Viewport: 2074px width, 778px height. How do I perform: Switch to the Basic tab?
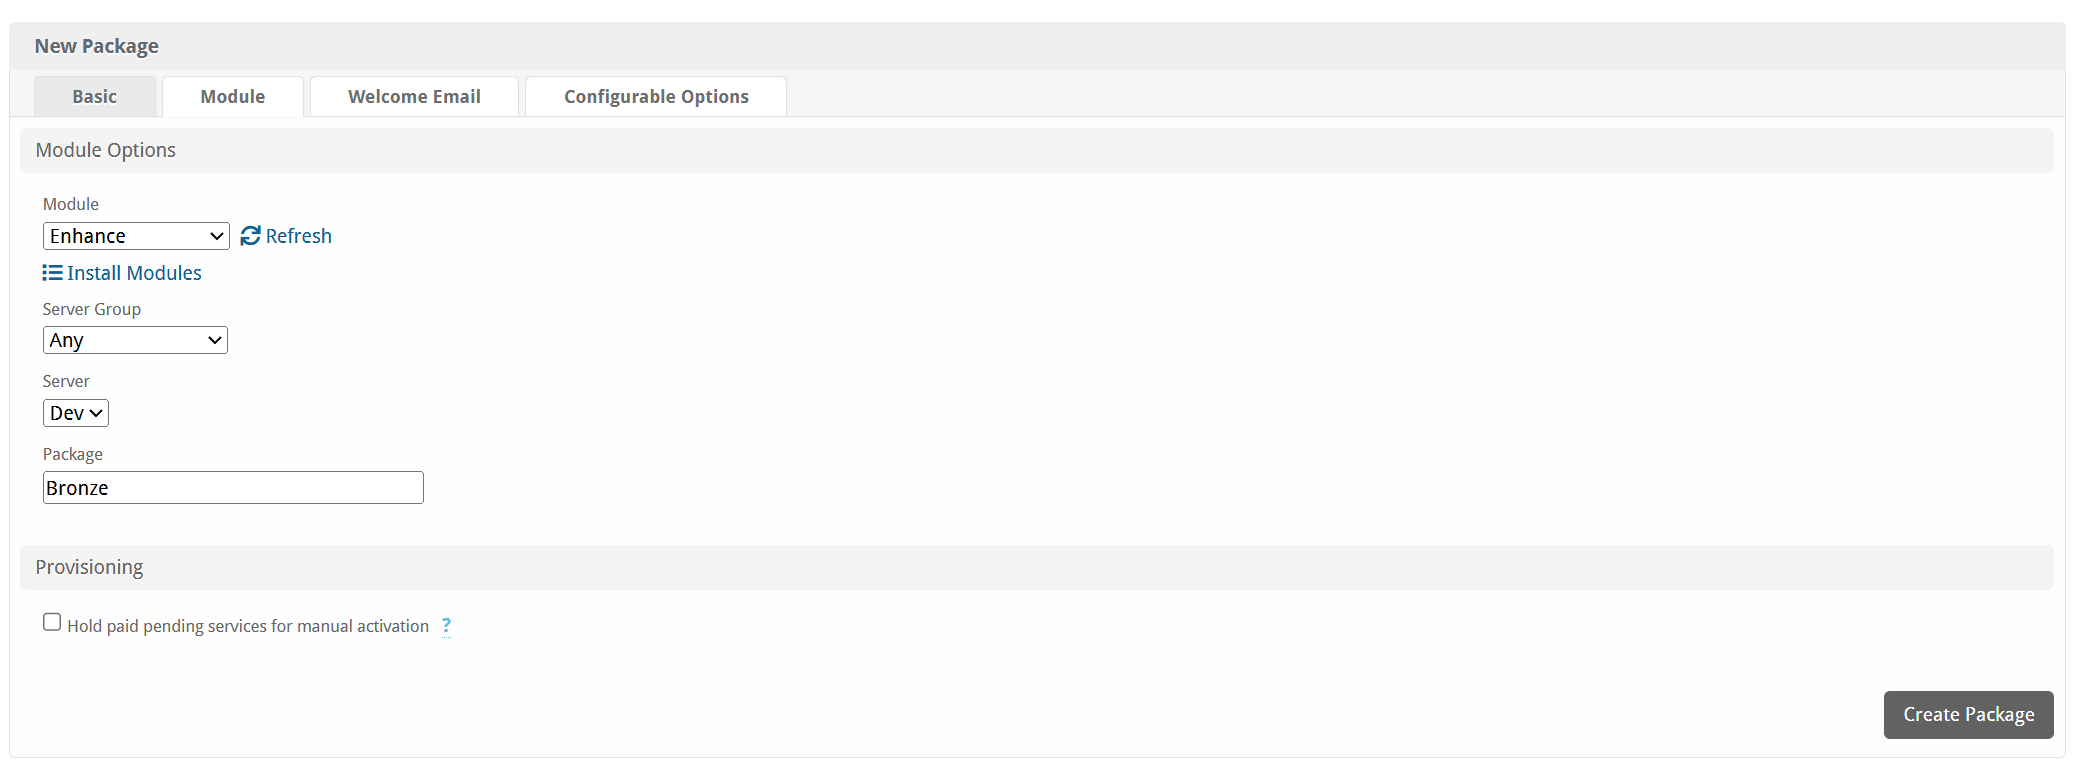point(95,97)
